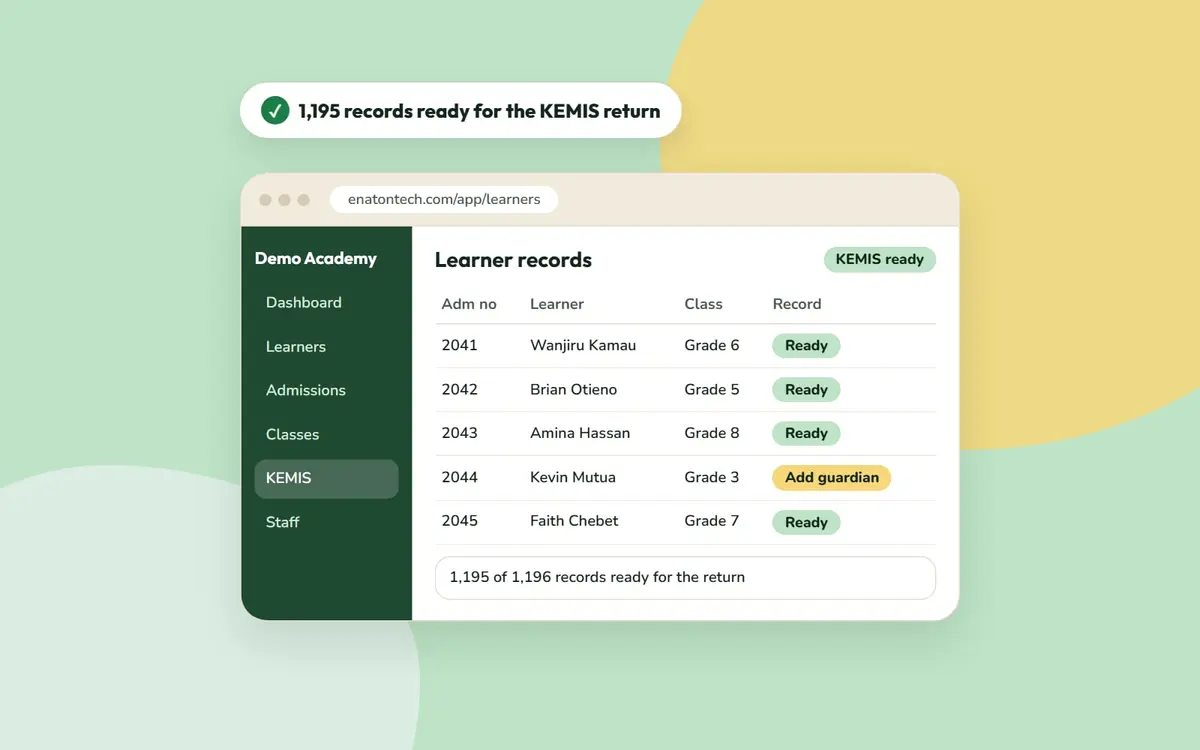Click admission number 2042
This screenshot has width=1200, height=750.
(460, 389)
